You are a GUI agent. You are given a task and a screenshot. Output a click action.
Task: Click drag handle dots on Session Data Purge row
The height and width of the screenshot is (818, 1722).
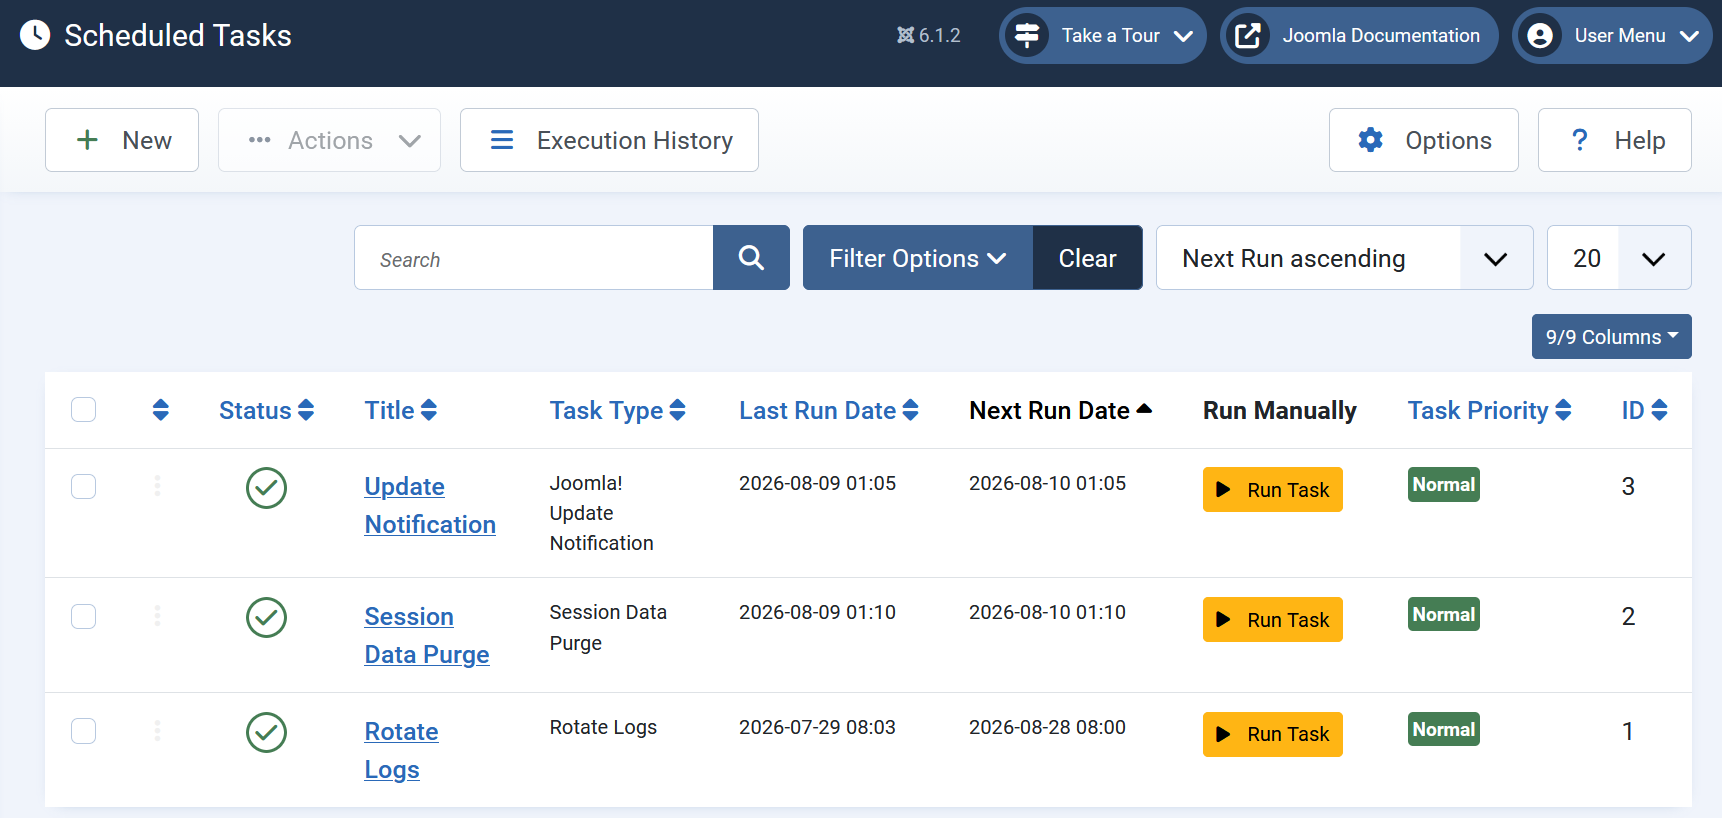point(157,616)
